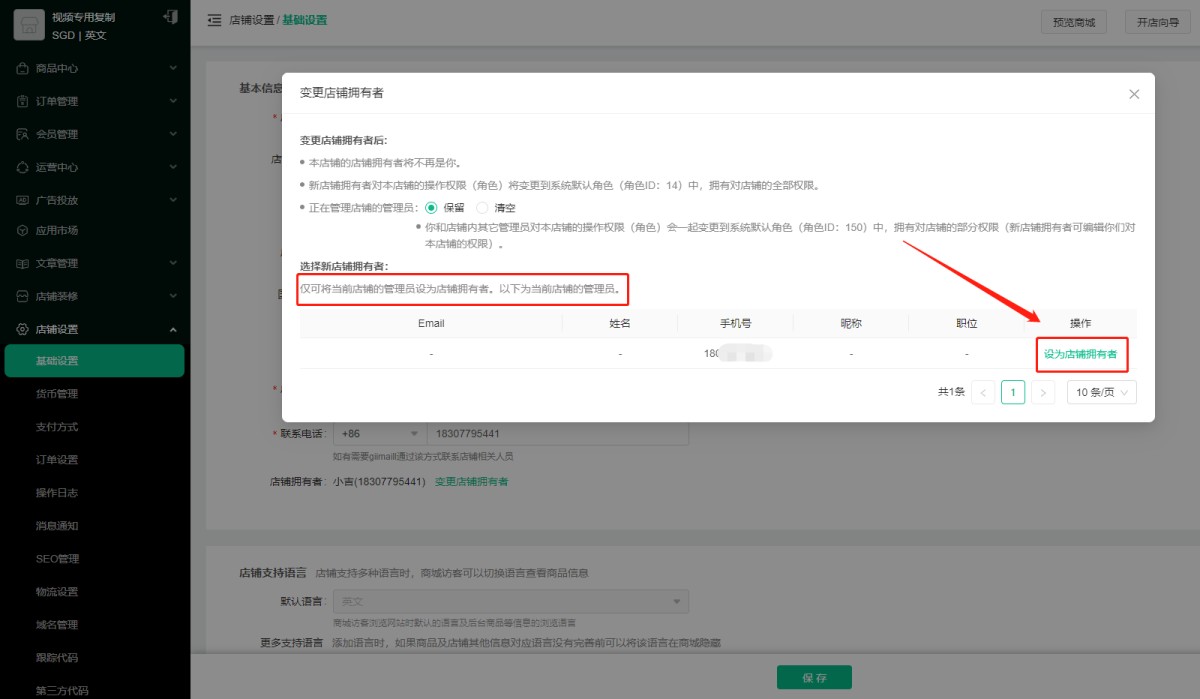Open the 10 条/页 page size dropdown
This screenshot has width=1200, height=699.
tap(1101, 393)
